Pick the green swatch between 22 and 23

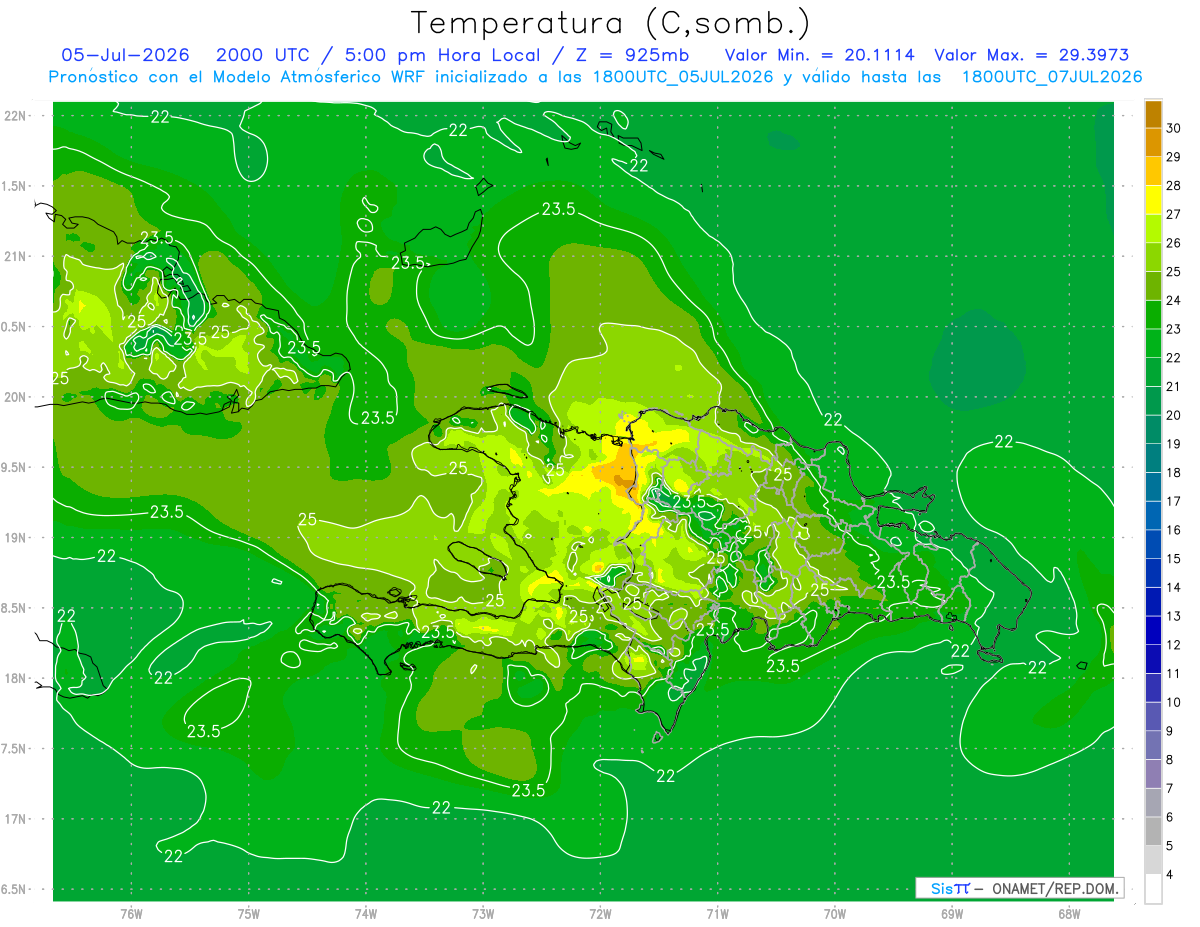click(1153, 344)
